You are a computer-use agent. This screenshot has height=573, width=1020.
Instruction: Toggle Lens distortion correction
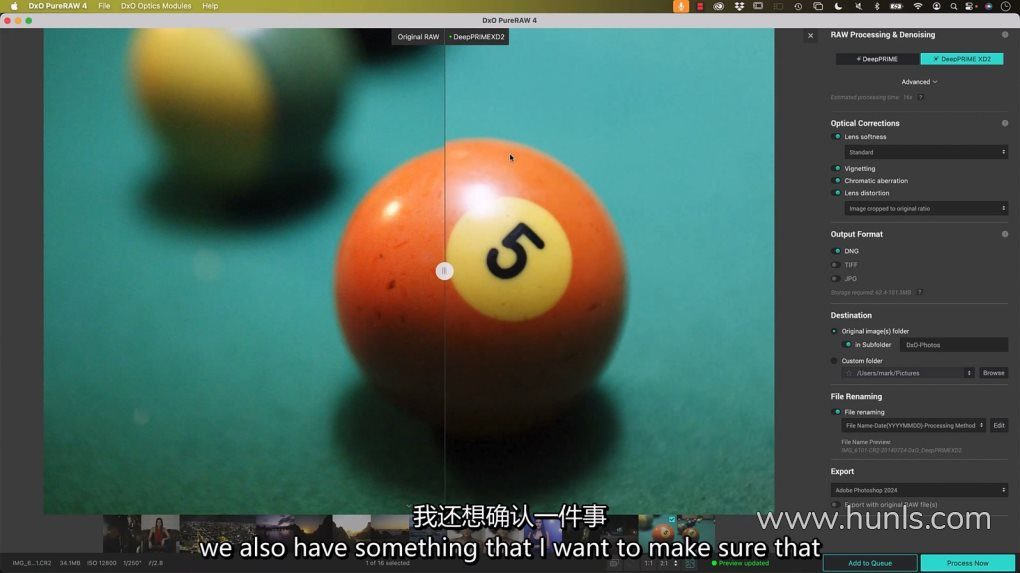tap(837, 193)
